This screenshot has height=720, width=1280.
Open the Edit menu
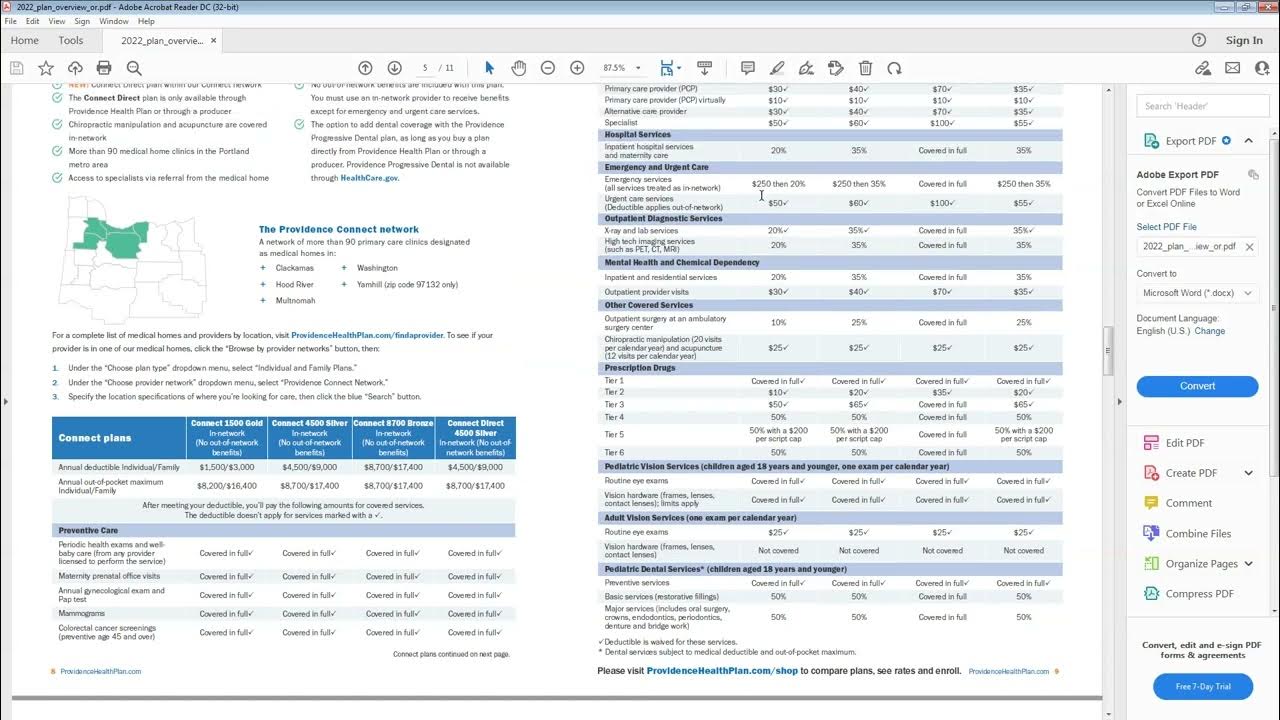point(33,21)
